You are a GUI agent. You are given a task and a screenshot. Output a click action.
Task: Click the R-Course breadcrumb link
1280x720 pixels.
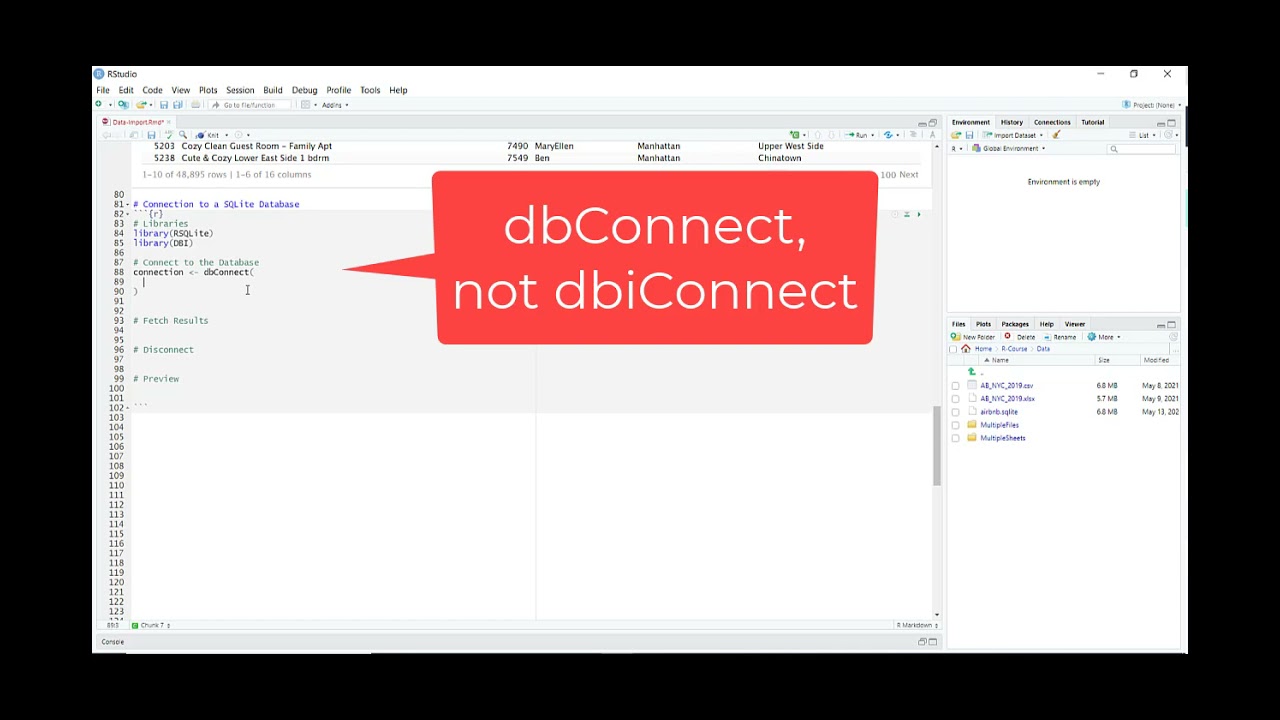click(1014, 349)
